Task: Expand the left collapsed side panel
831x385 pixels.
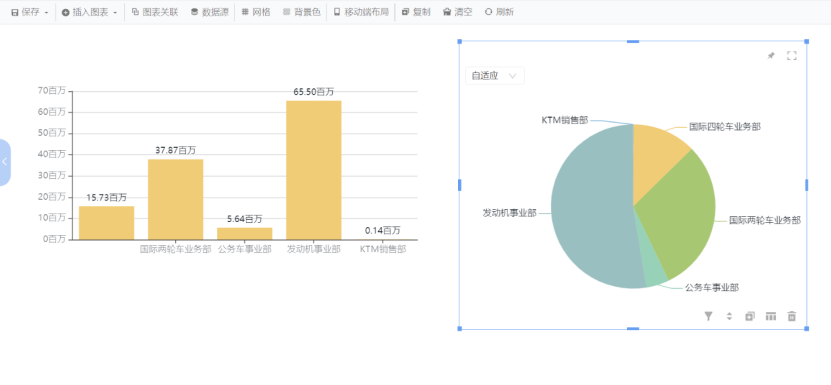Action: pyautogui.click(x=4, y=162)
